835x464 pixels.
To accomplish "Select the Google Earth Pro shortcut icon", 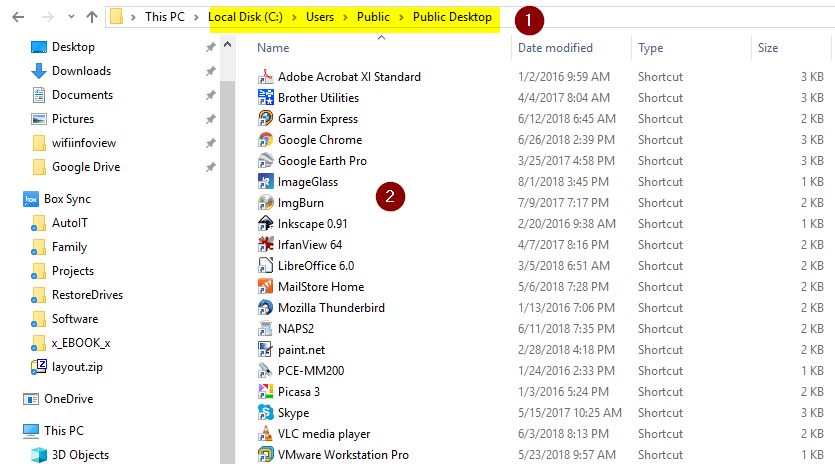I will click(265, 161).
